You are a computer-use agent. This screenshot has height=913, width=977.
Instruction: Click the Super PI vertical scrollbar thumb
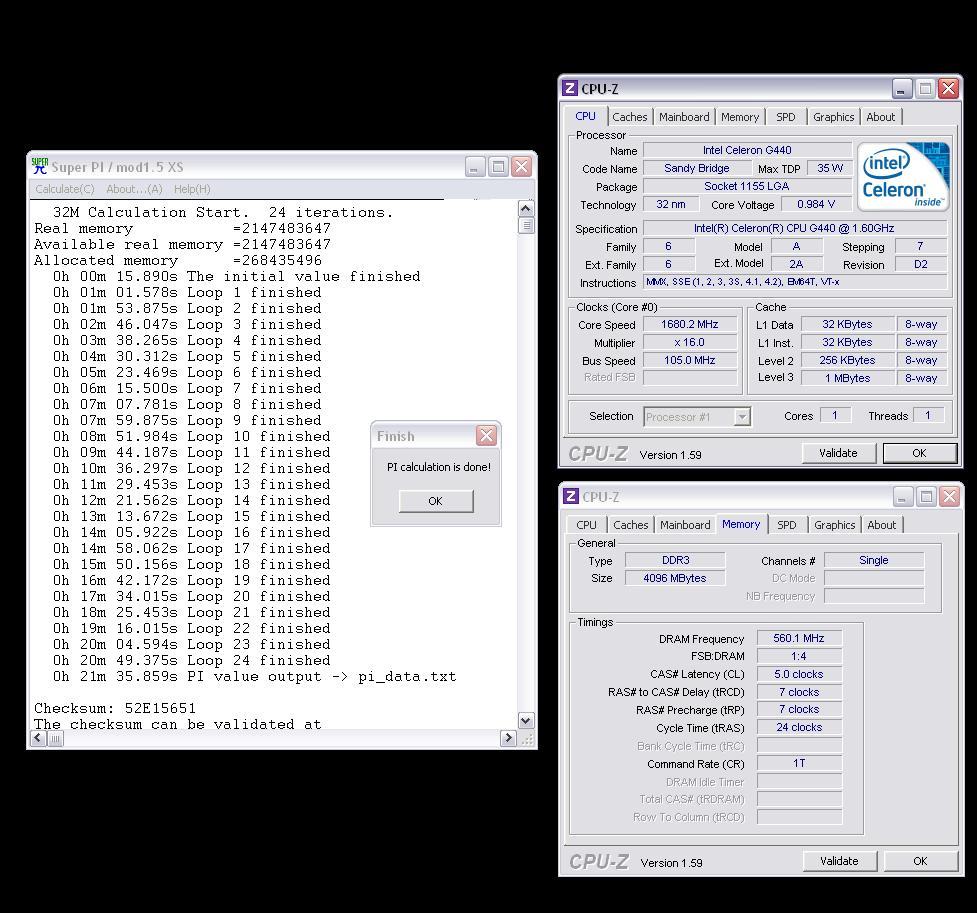tap(526, 225)
